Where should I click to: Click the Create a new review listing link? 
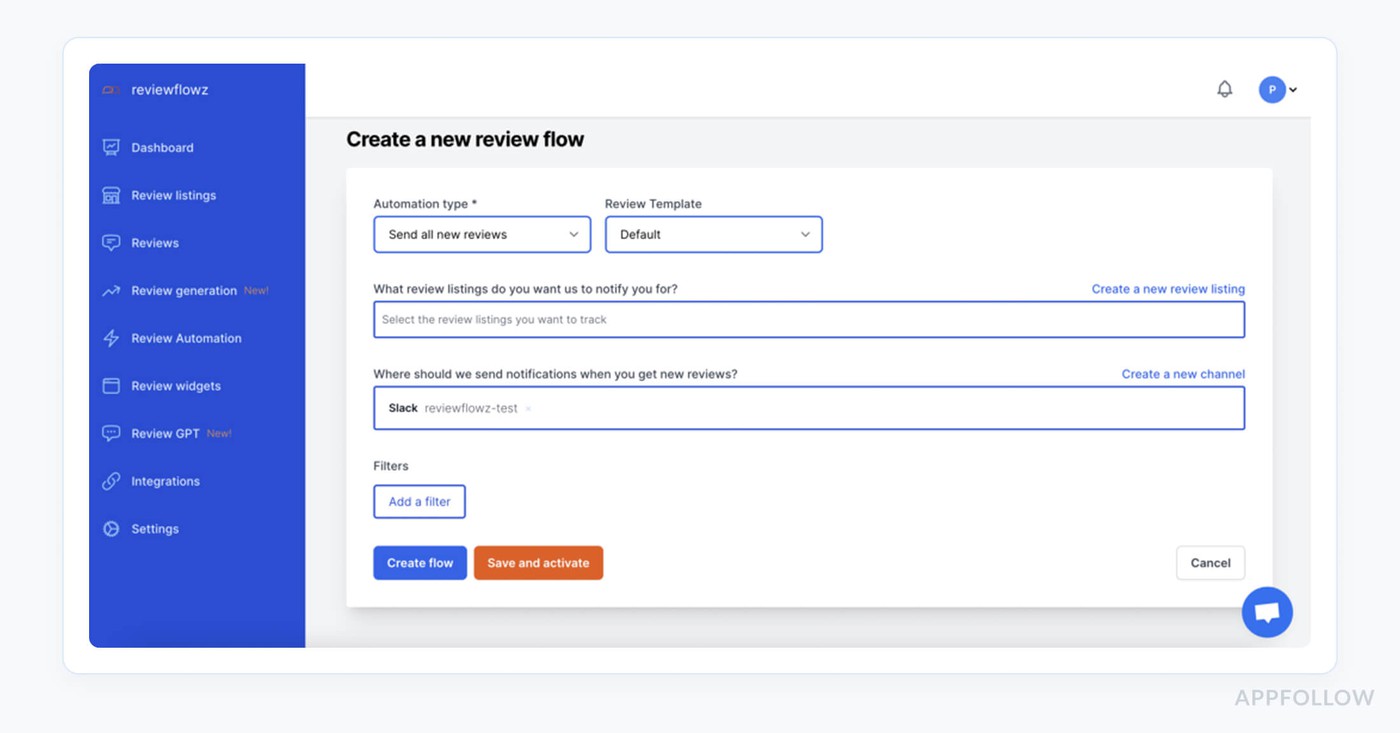pyautogui.click(x=1168, y=289)
